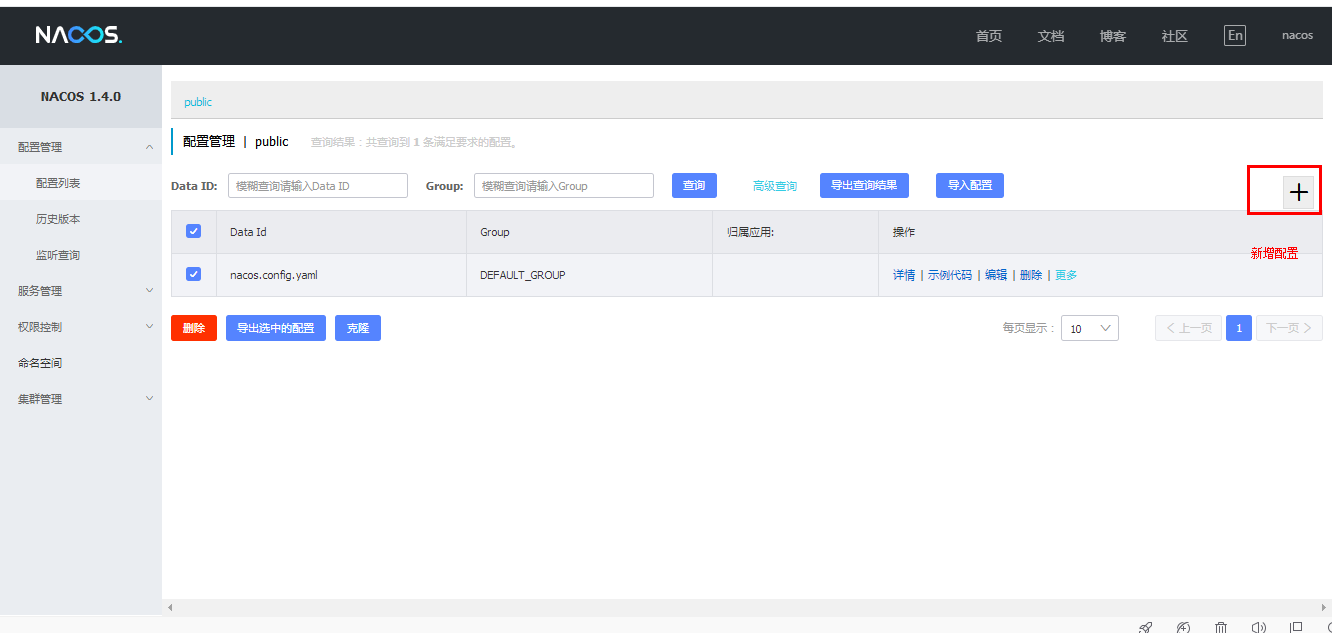Click the NACOS 1.4.0 version label
The image size is (1332, 633).
pos(81,97)
